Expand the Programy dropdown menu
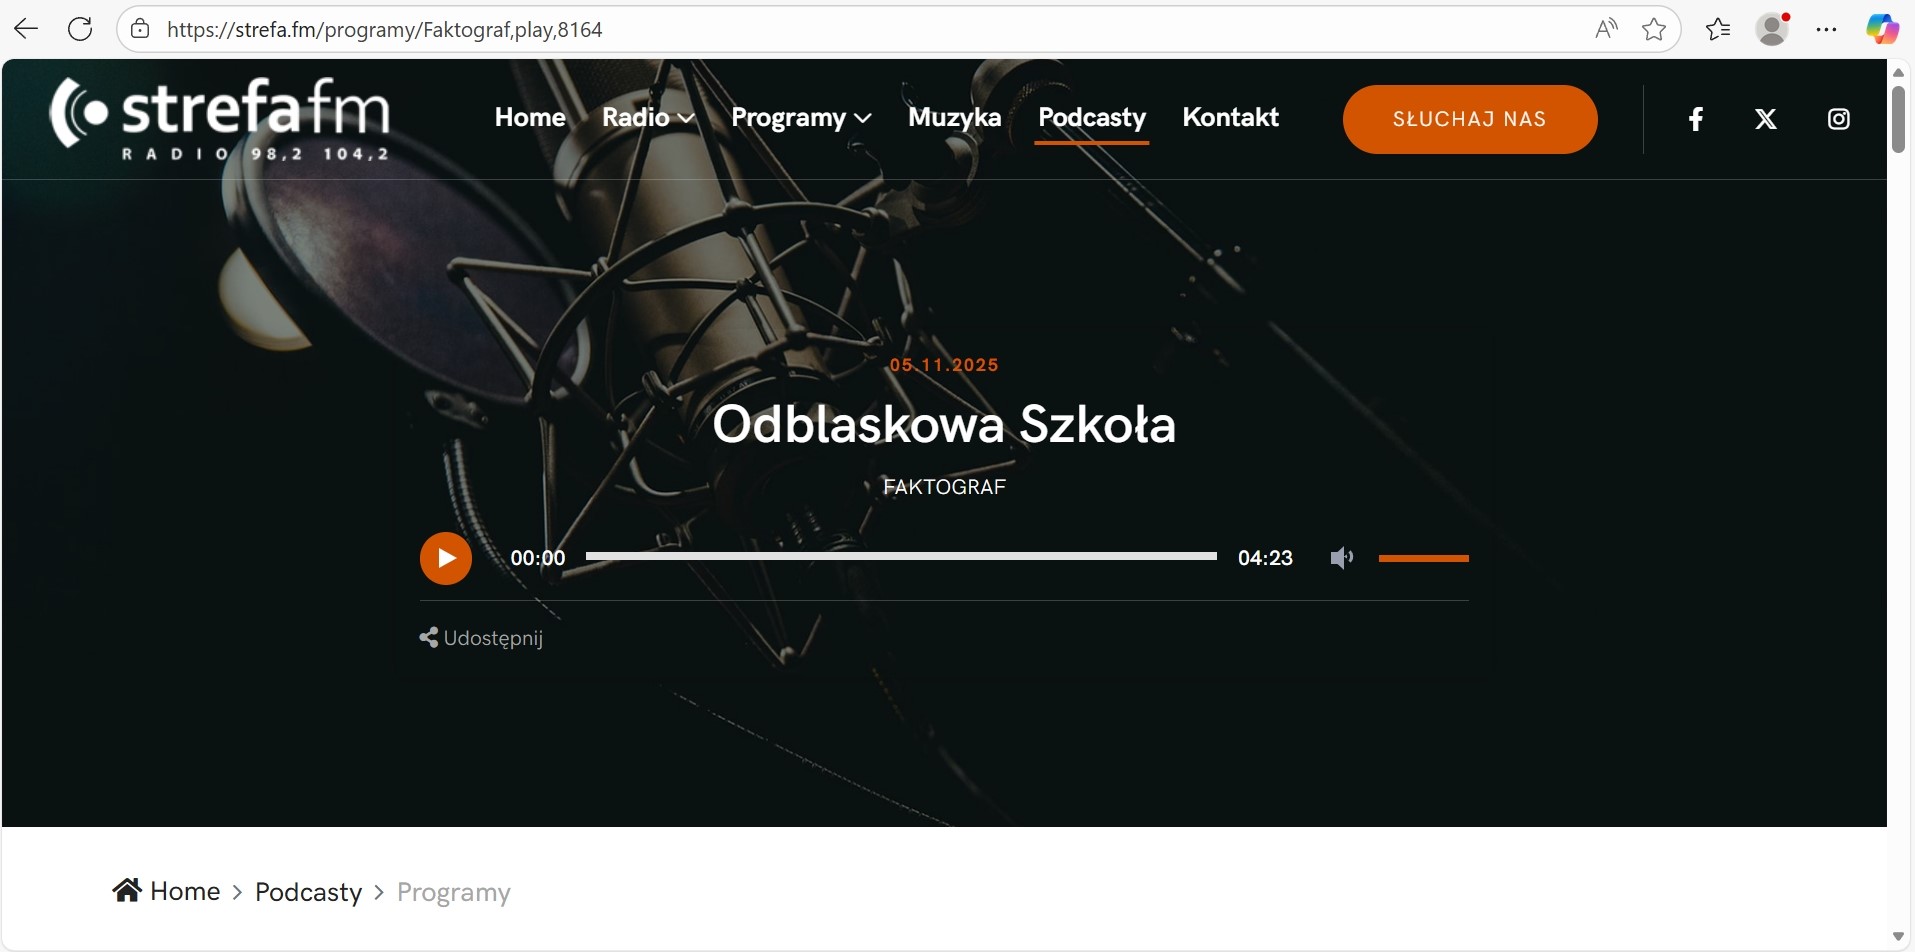The width and height of the screenshot is (1915, 952). (x=801, y=118)
